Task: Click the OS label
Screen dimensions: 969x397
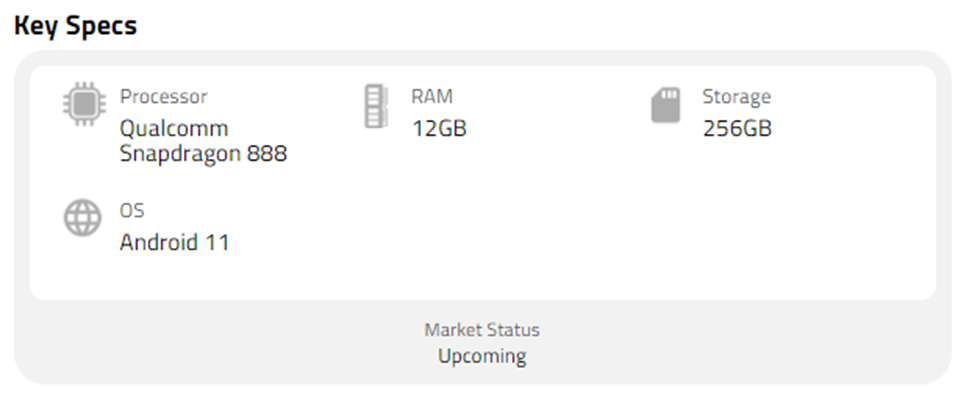Action: pos(132,210)
